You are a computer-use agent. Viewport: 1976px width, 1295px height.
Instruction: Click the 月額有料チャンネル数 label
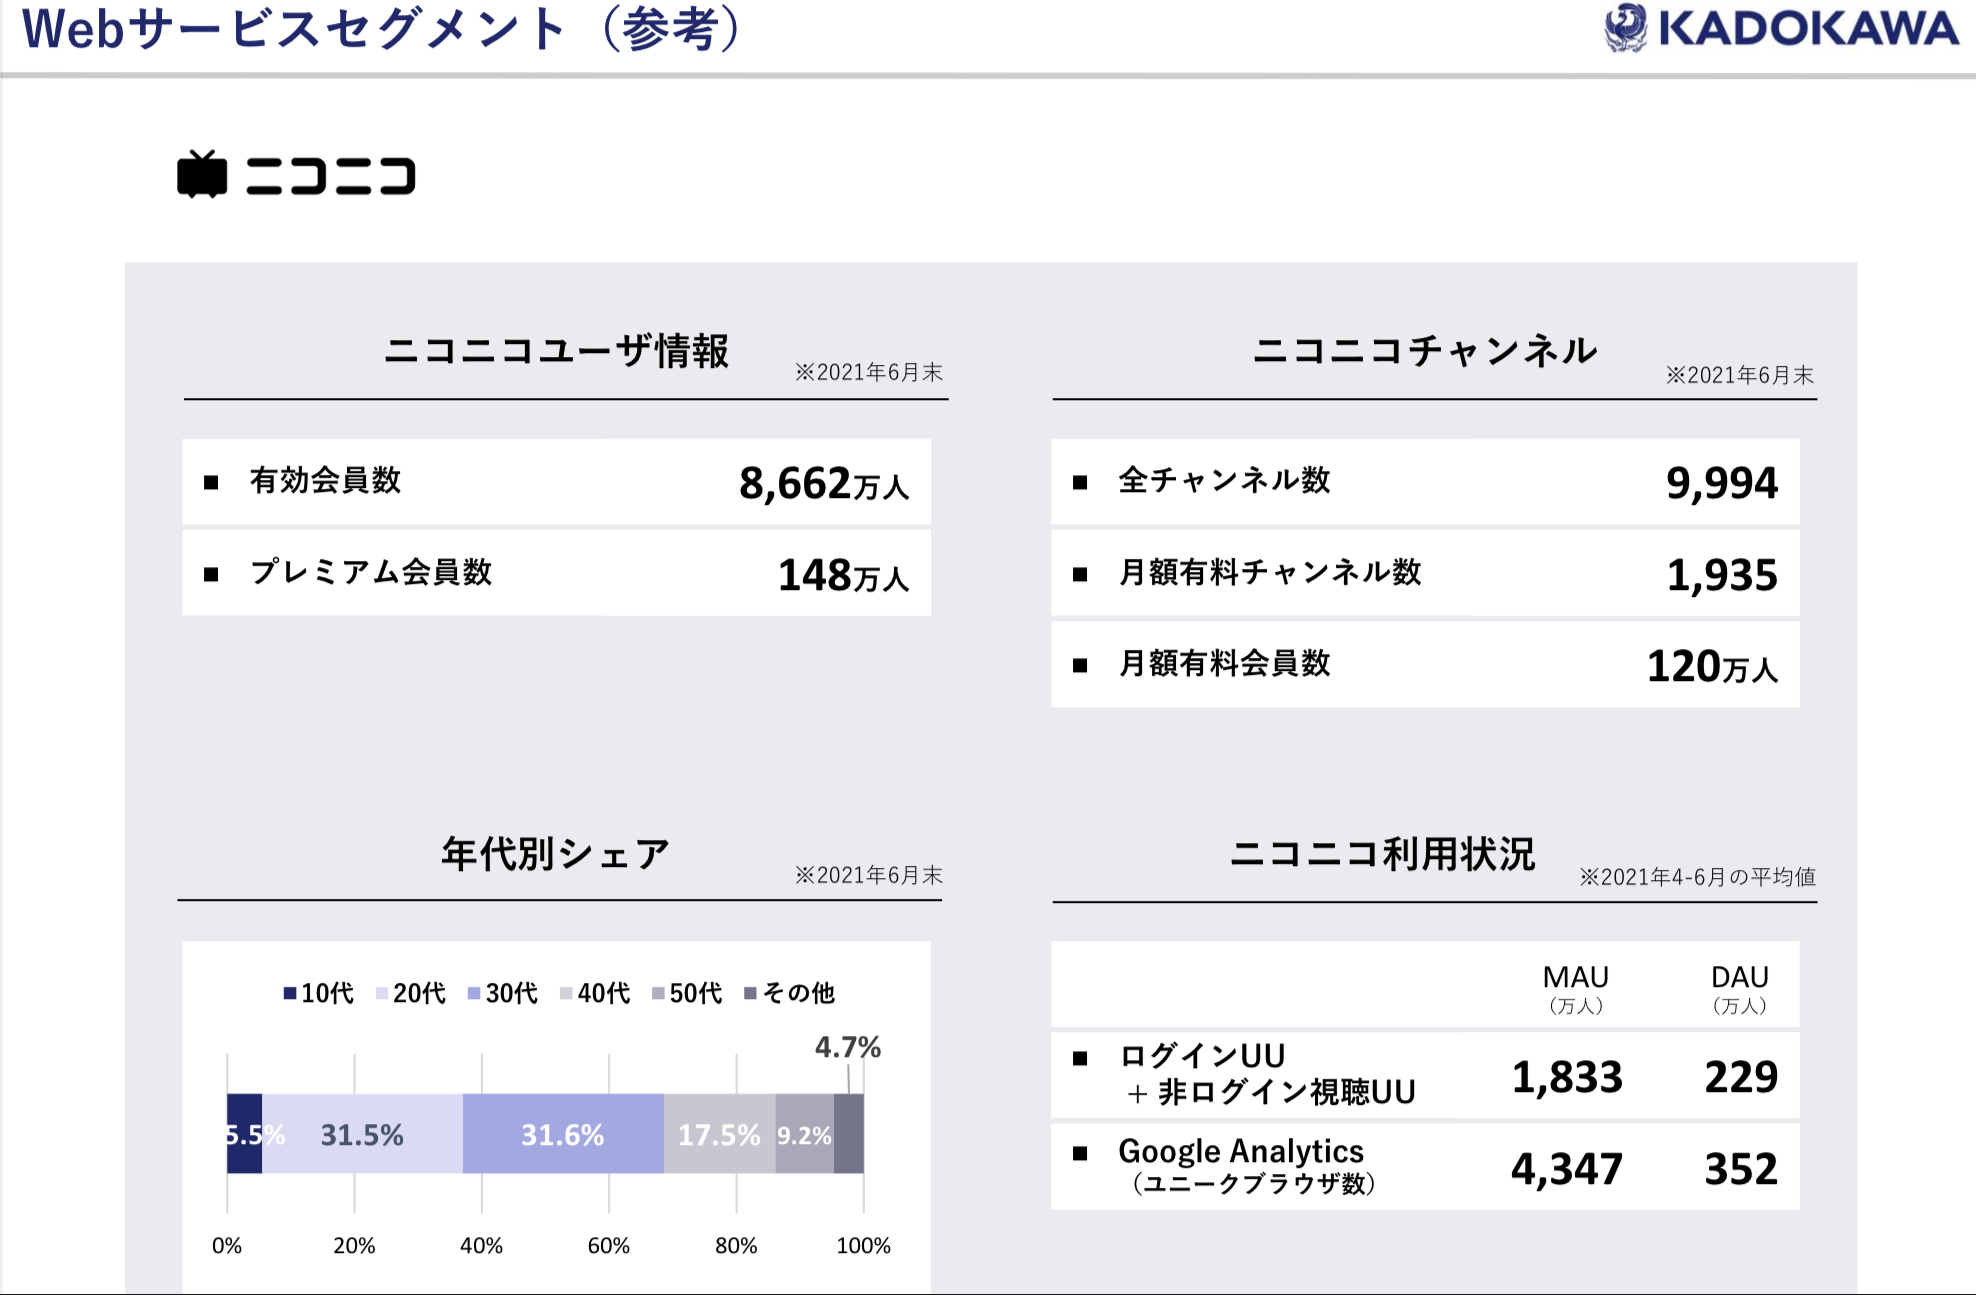(x=1270, y=572)
